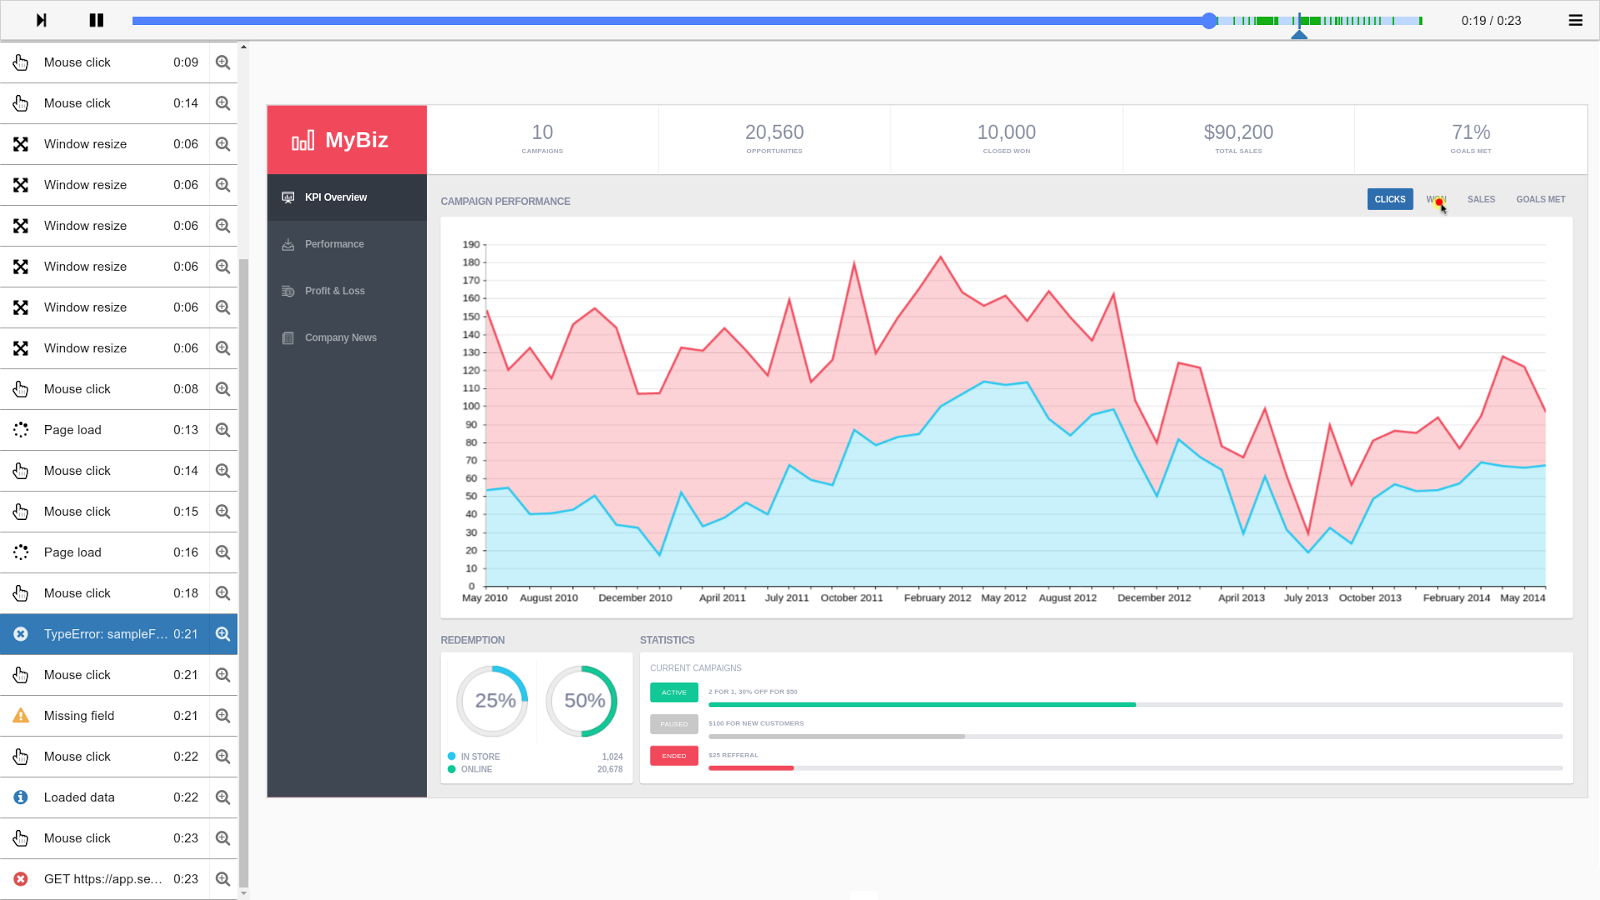
Task: Click magnifier icon next to Loaded data
Action: [x=223, y=798]
